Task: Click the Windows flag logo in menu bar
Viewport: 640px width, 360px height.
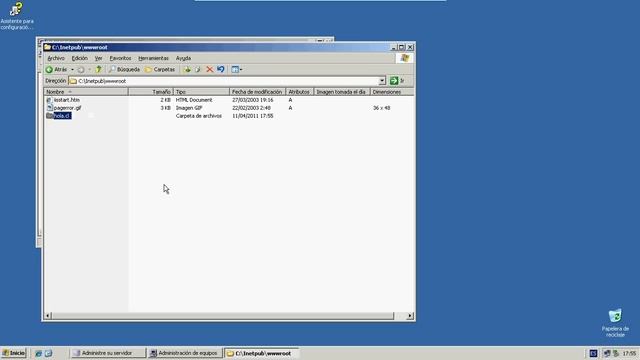Action: point(404,58)
